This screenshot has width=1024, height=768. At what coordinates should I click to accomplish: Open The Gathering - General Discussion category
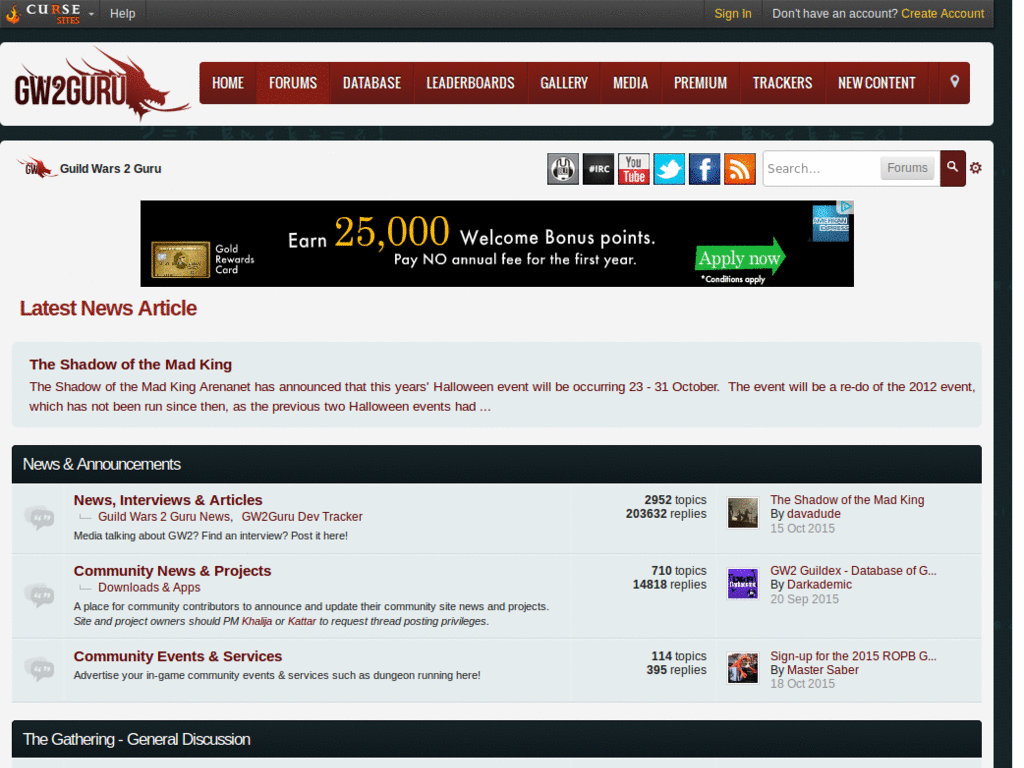pyautogui.click(x=136, y=739)
